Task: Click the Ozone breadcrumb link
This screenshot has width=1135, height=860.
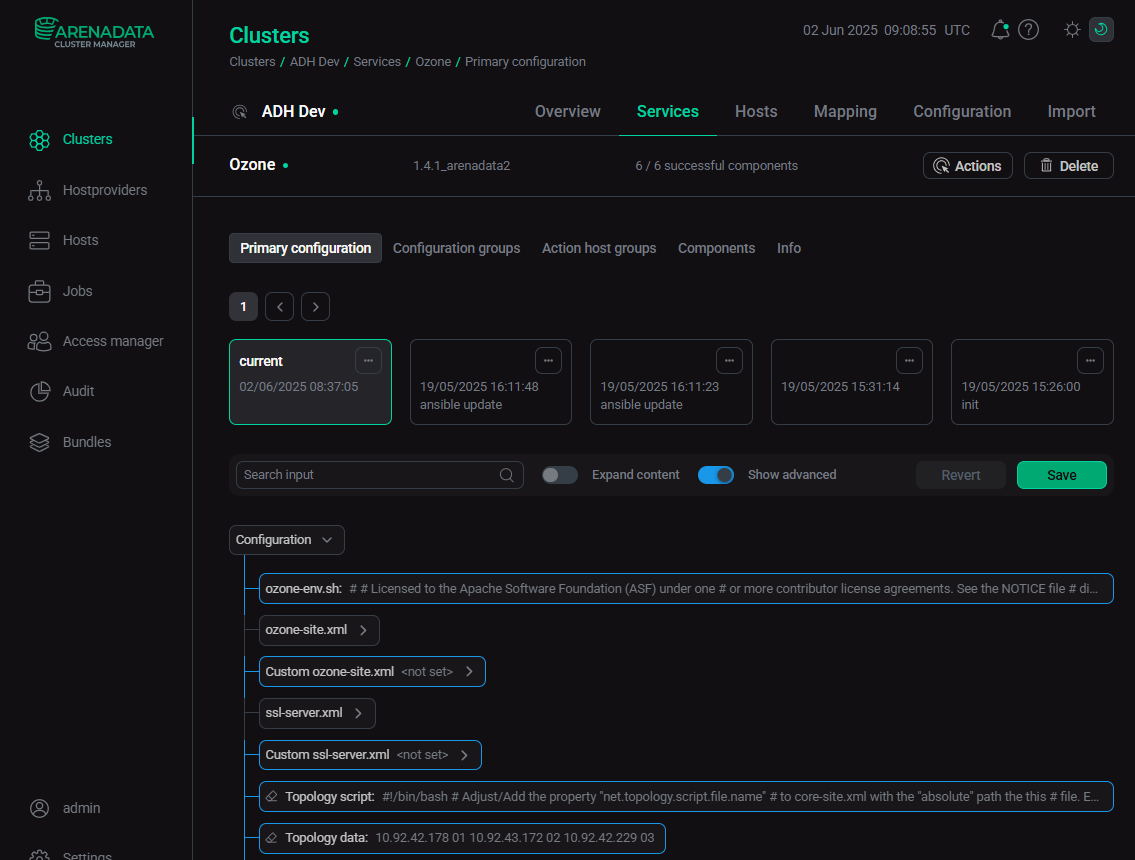Action: [433, 62]
